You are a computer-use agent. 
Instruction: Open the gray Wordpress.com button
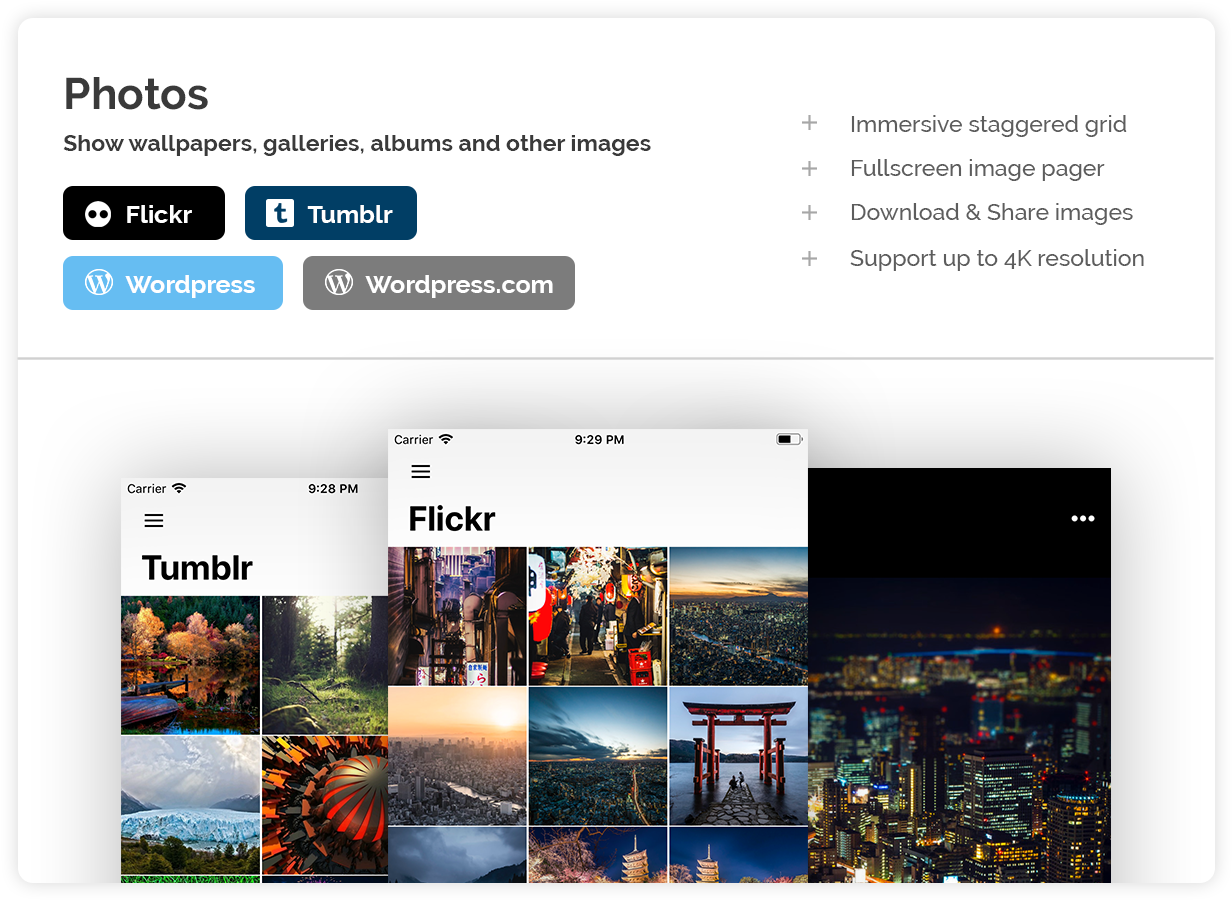439,283
